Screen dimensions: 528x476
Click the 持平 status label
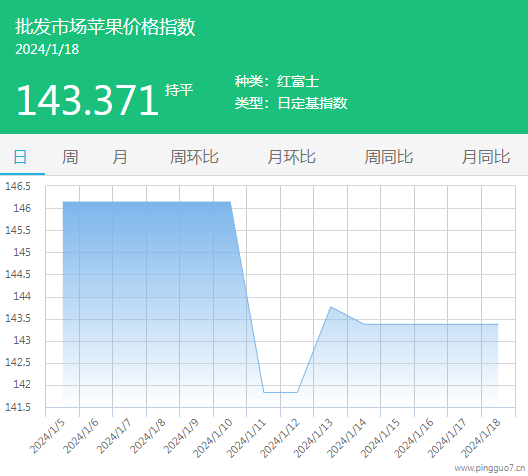click(179, 90)
